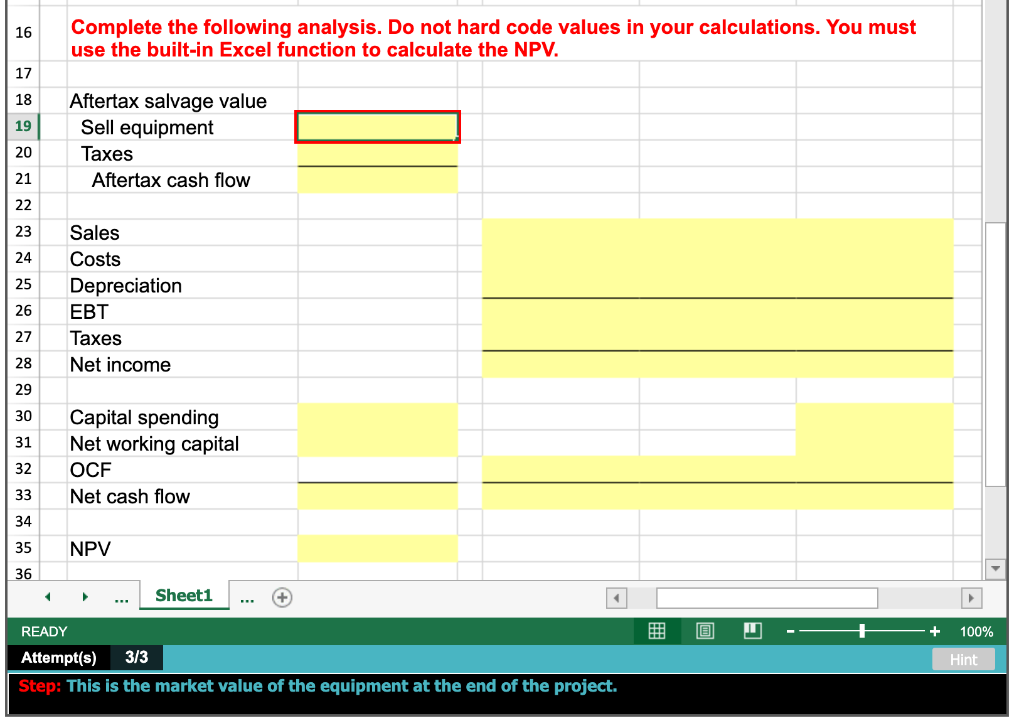Open Page Layout view from status bar
Screen dimensions: 1024x723
pos(705,631)
